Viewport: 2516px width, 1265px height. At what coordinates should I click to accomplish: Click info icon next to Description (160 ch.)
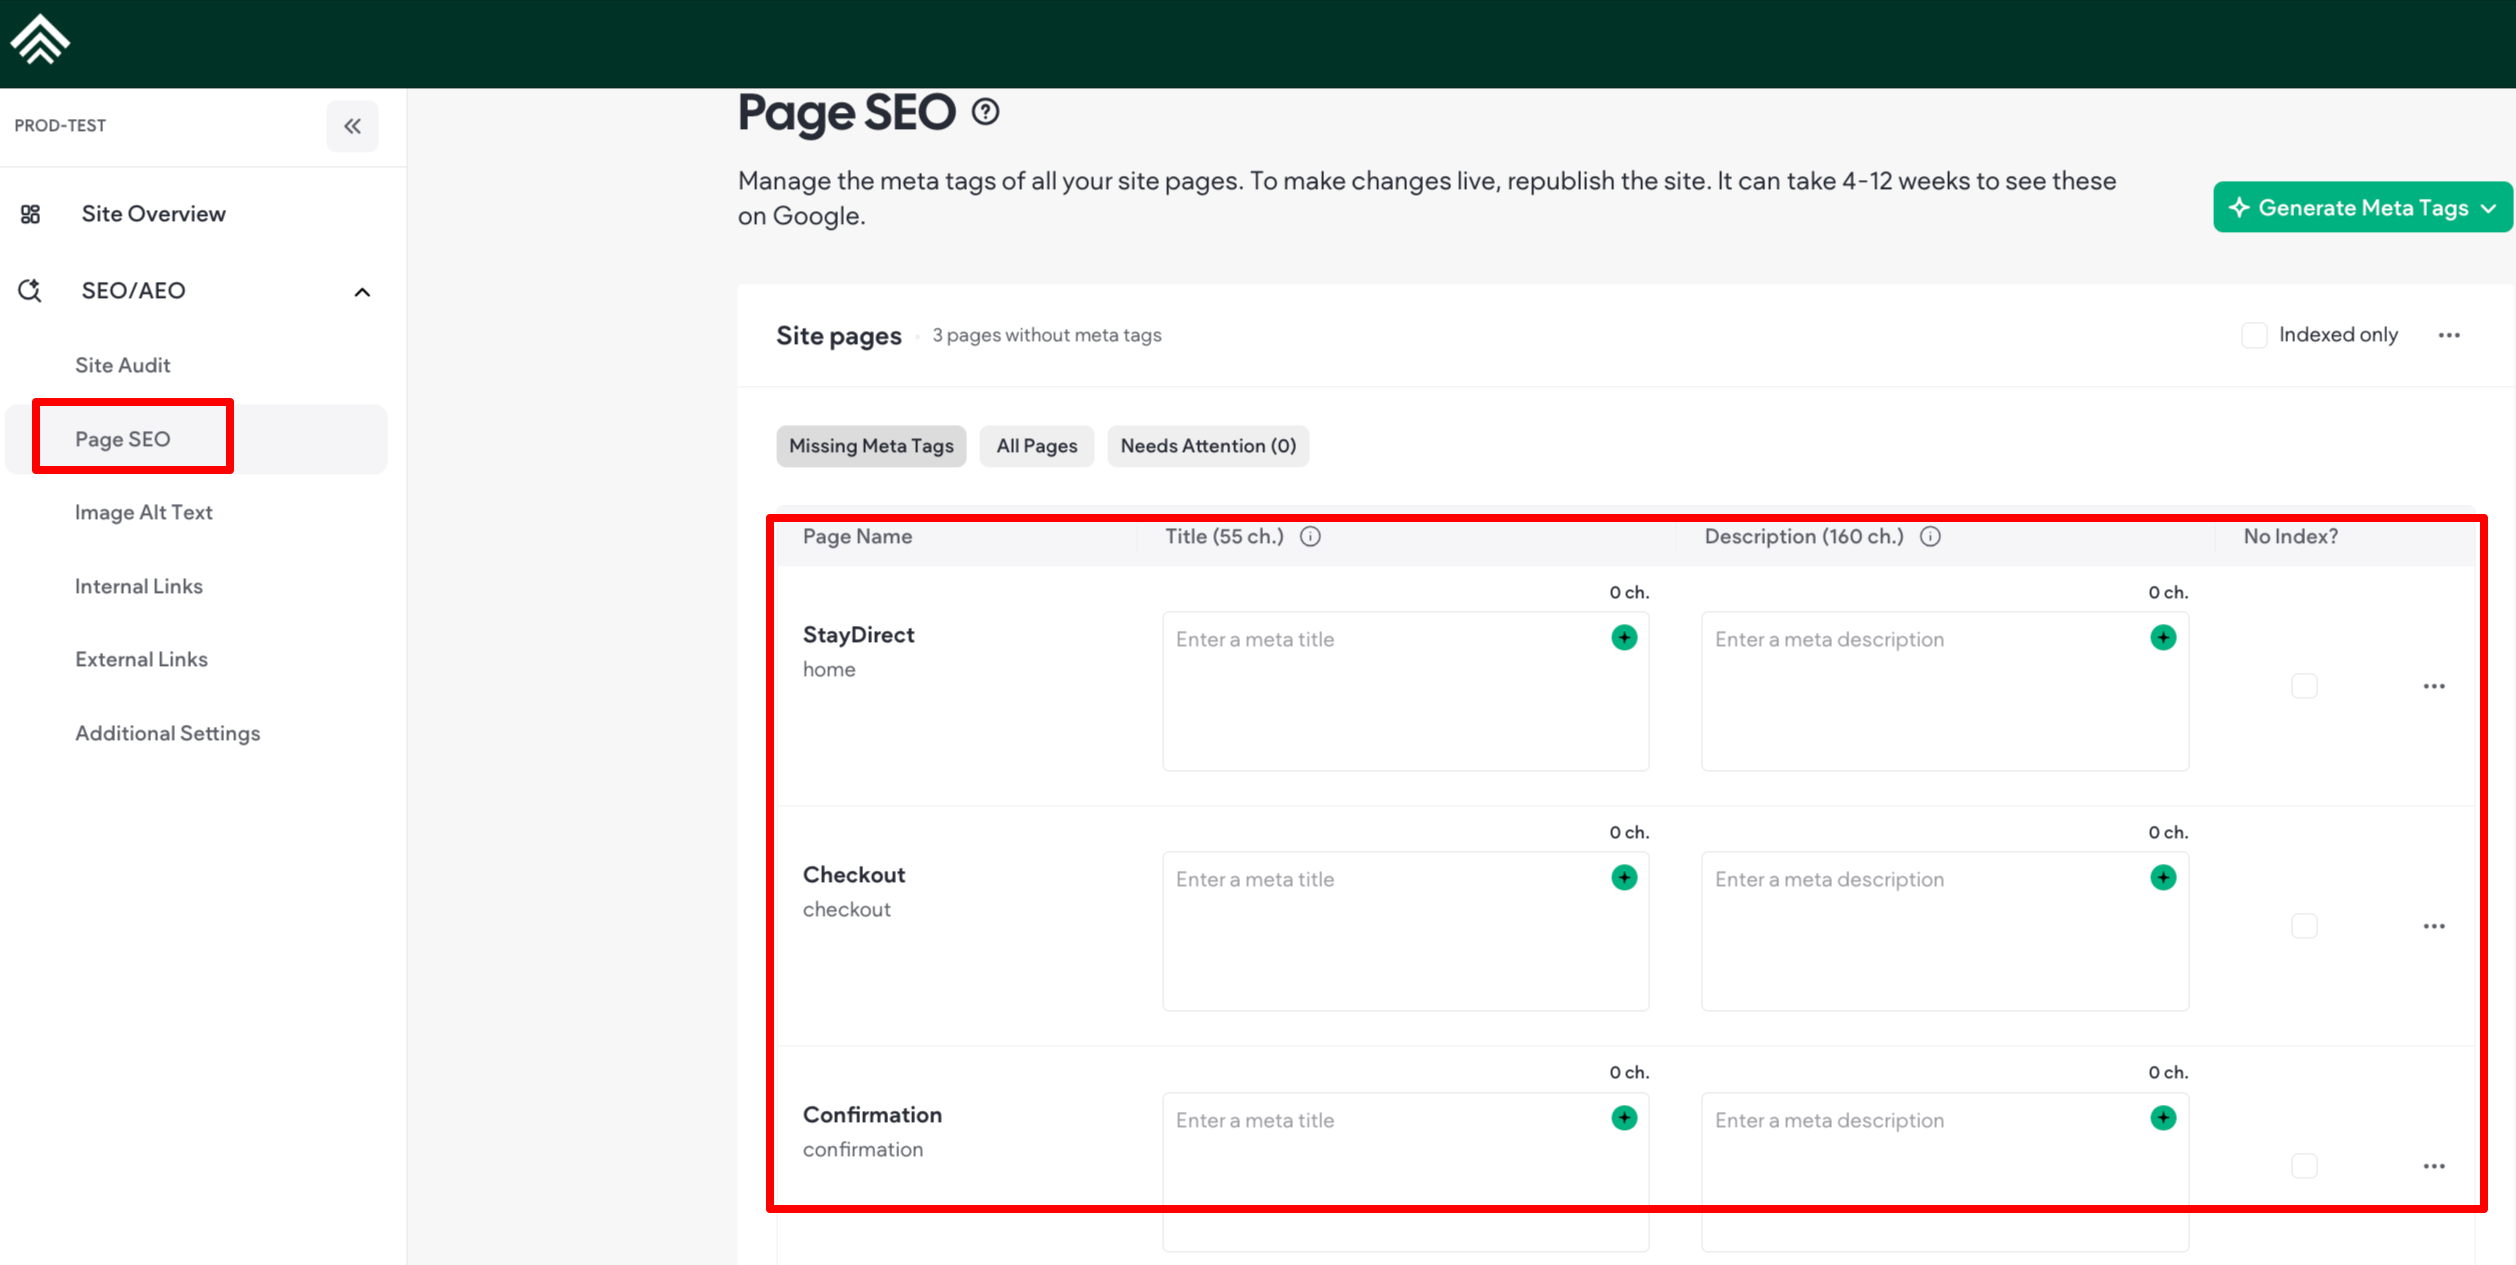(1930, 537)
